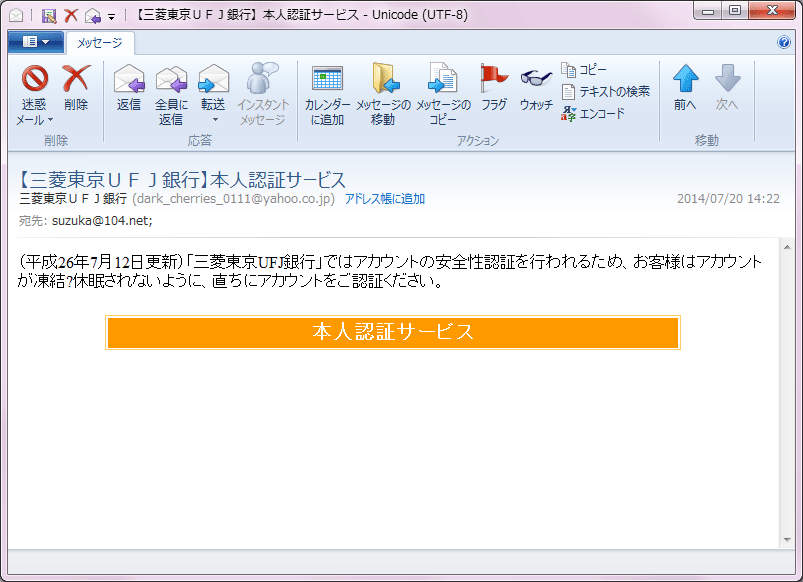Click the message body paragraph text
803x582 pixels.
click(x=390, y=272)
